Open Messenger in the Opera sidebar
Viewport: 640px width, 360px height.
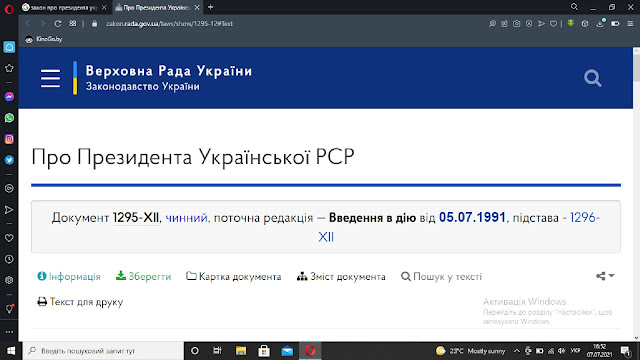click(9, 97)
